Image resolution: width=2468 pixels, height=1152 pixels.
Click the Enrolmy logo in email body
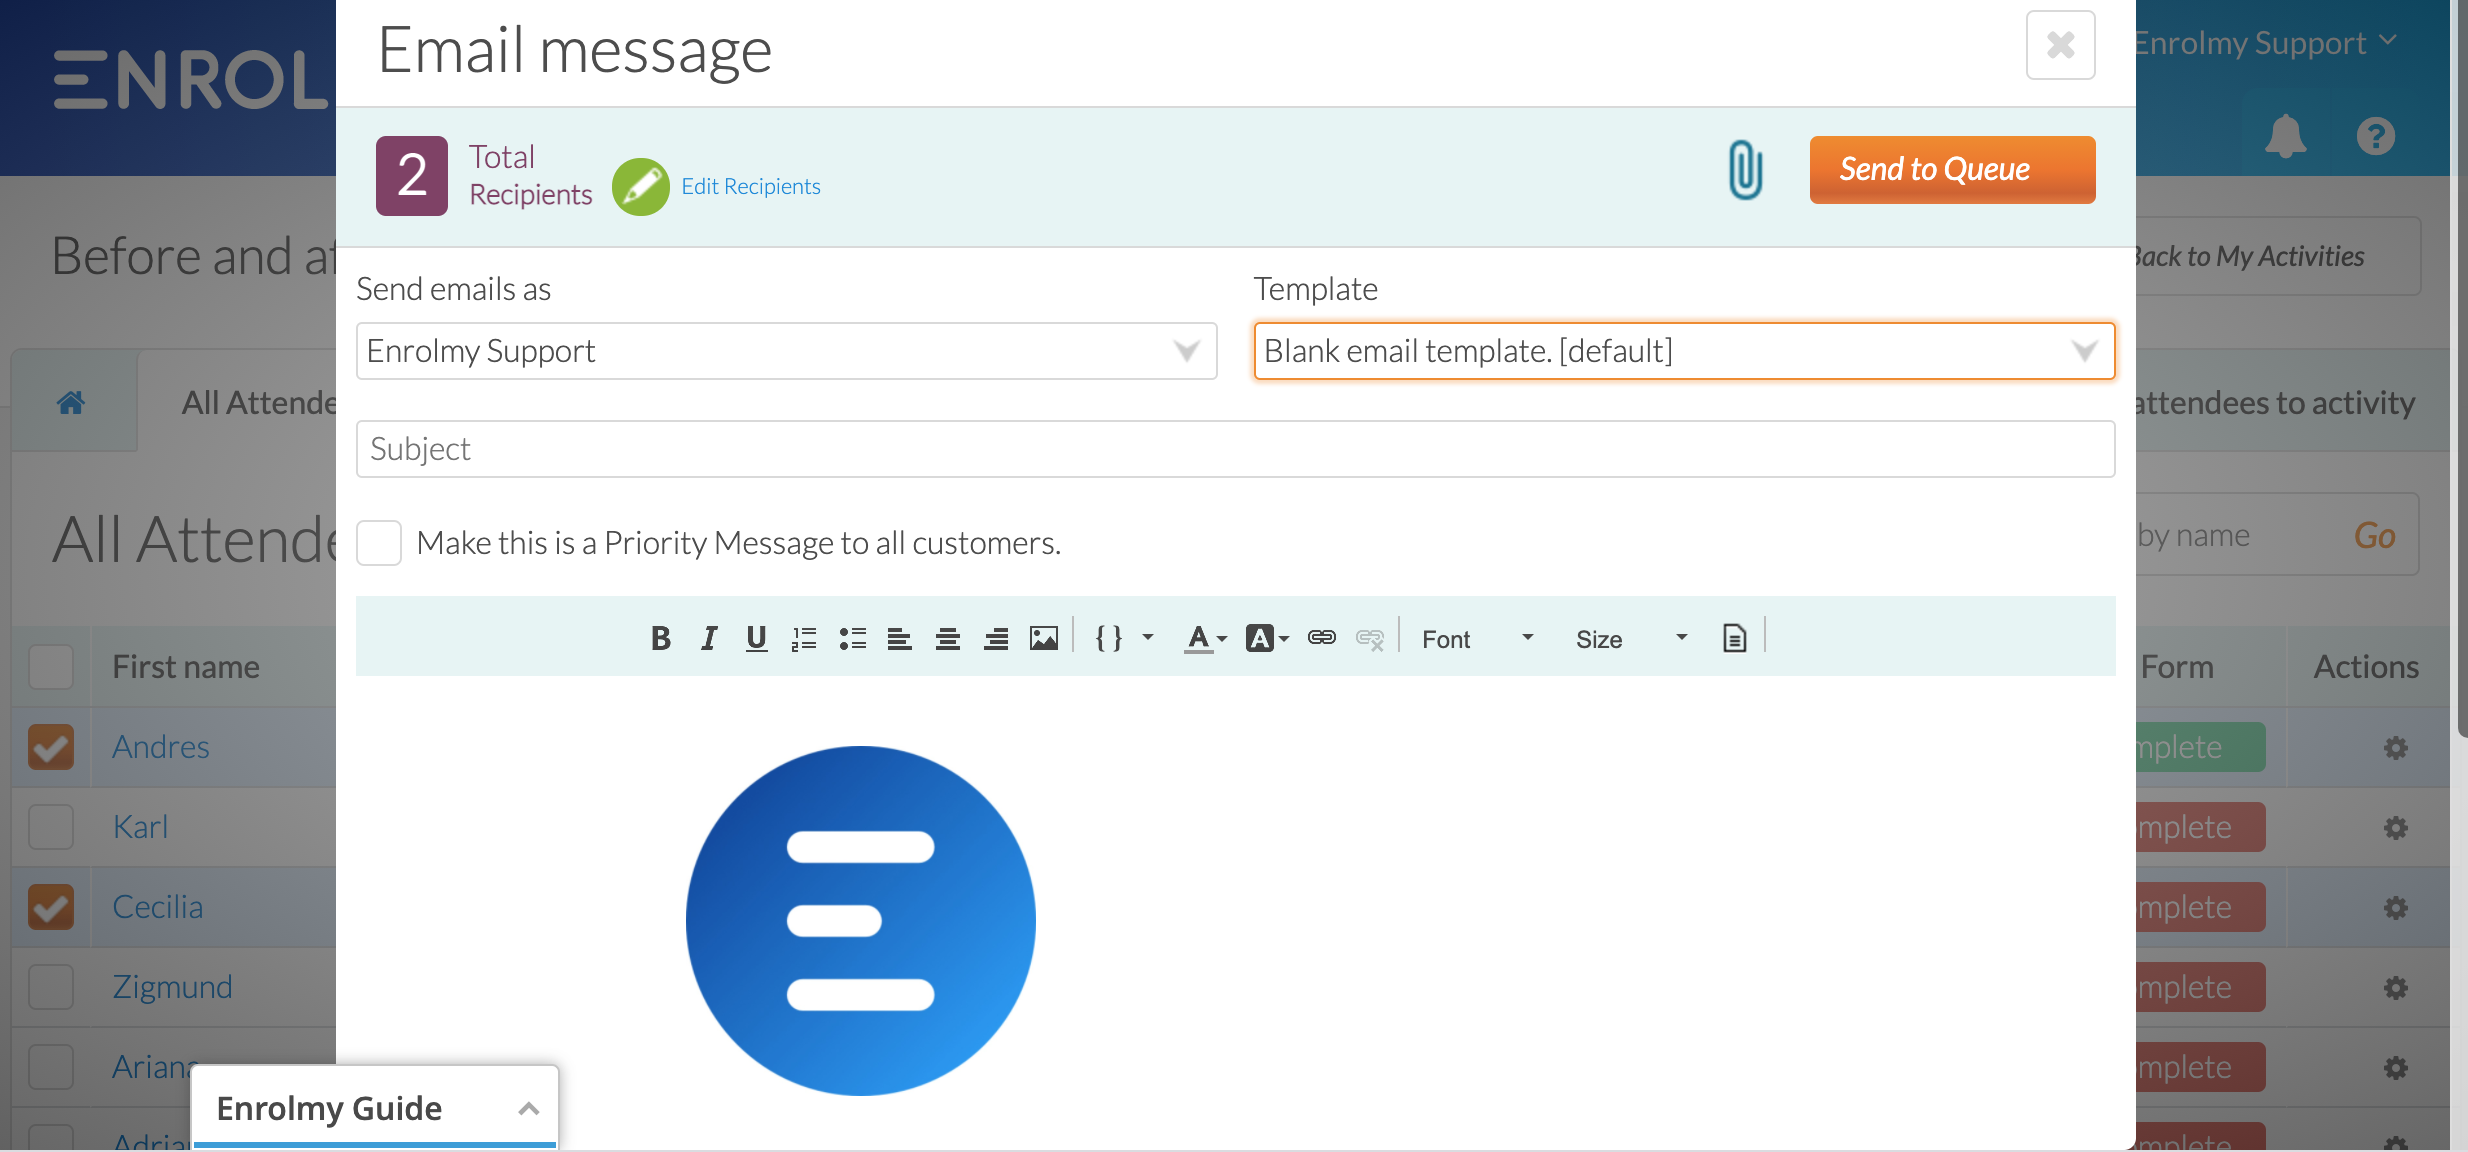pyautogui.click(x=861, y=921)
